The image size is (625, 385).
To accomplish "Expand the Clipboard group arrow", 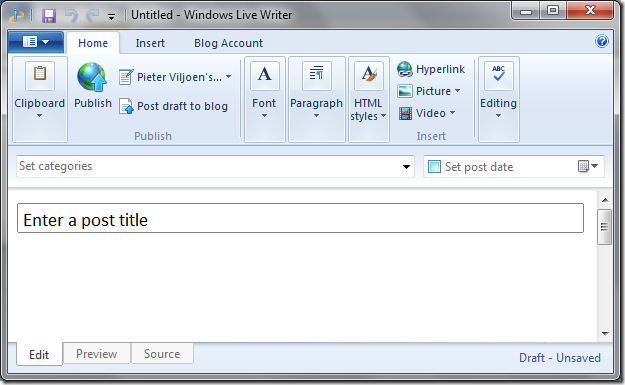I will coord(39,116).
